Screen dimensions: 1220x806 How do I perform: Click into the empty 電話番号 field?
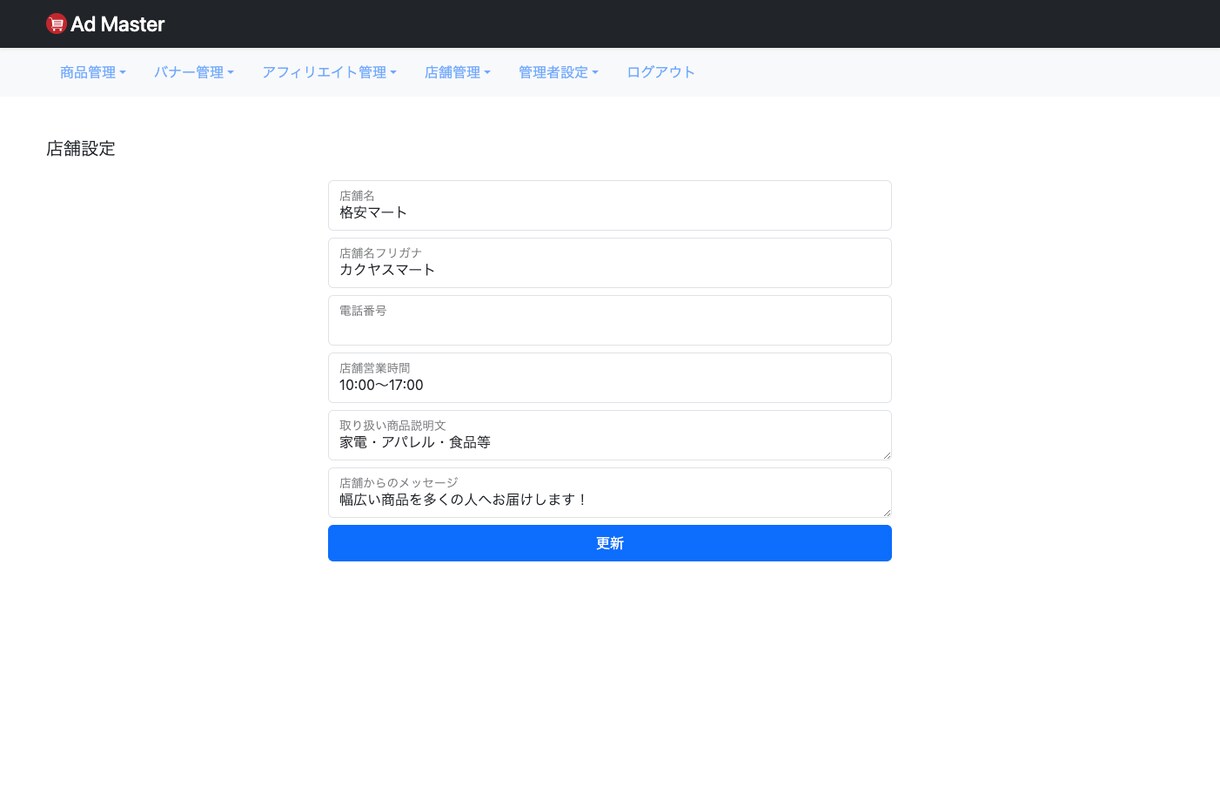click(x=610, y=320)
